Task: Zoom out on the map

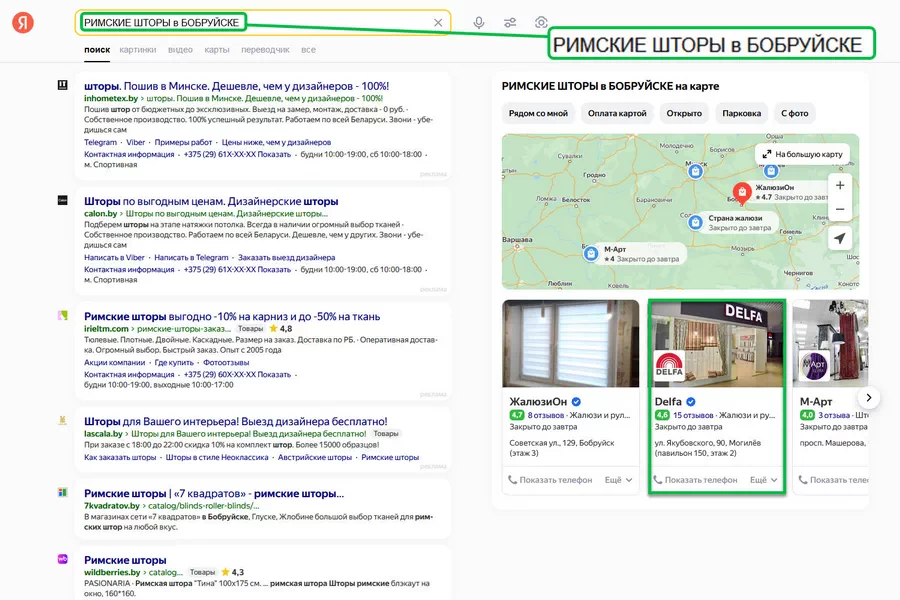Action: 840,209
